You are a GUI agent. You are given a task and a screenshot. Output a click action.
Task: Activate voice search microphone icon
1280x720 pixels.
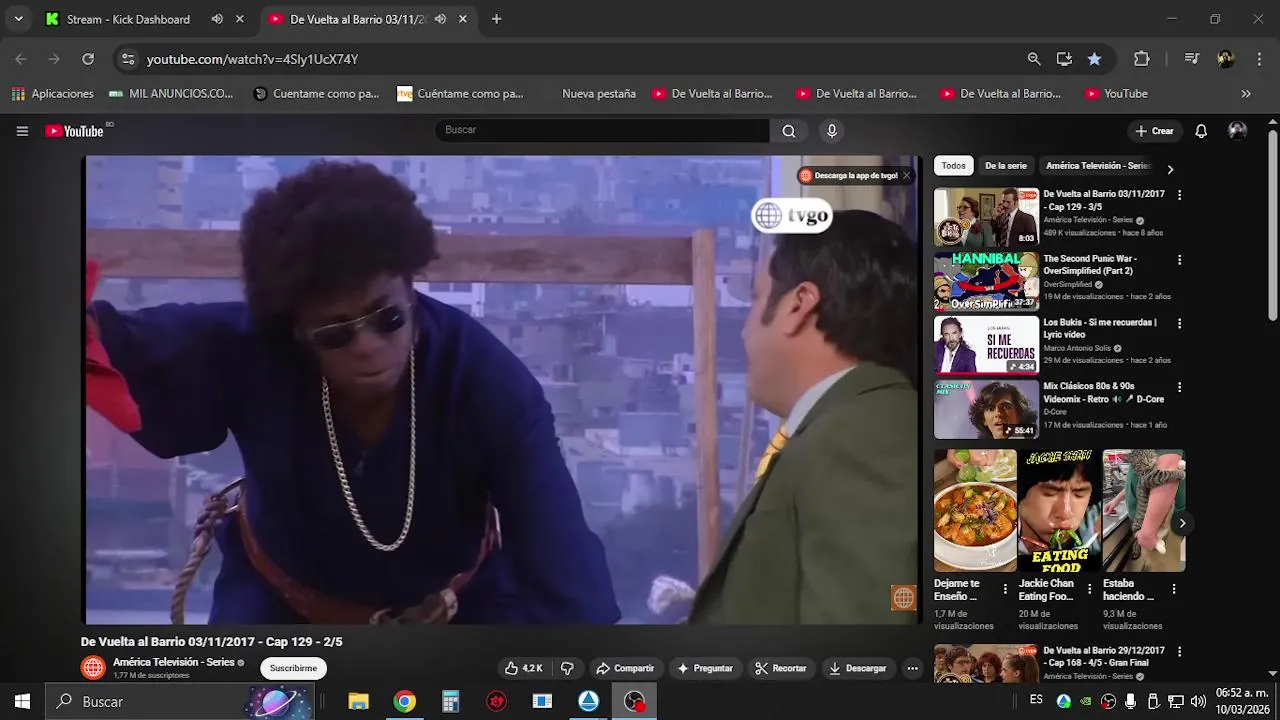pos(831,131)
